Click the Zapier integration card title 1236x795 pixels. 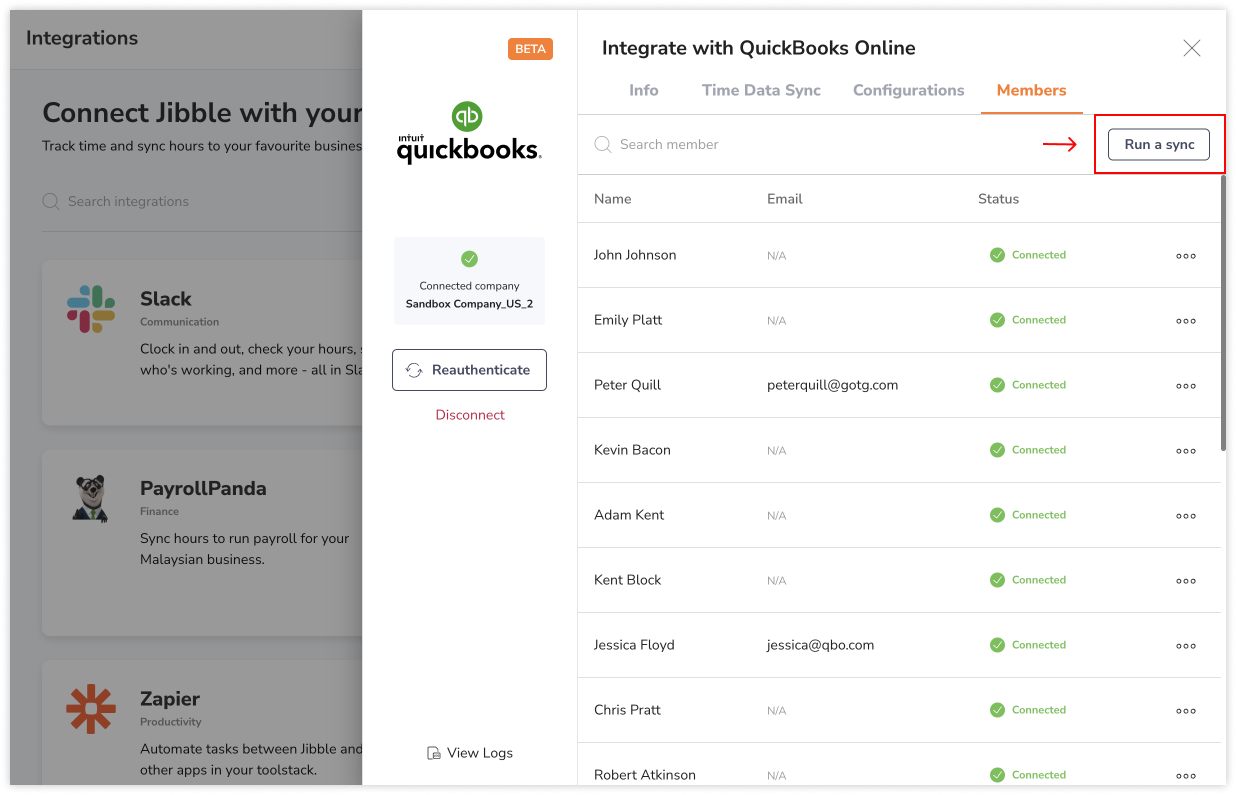pos(170,699)
